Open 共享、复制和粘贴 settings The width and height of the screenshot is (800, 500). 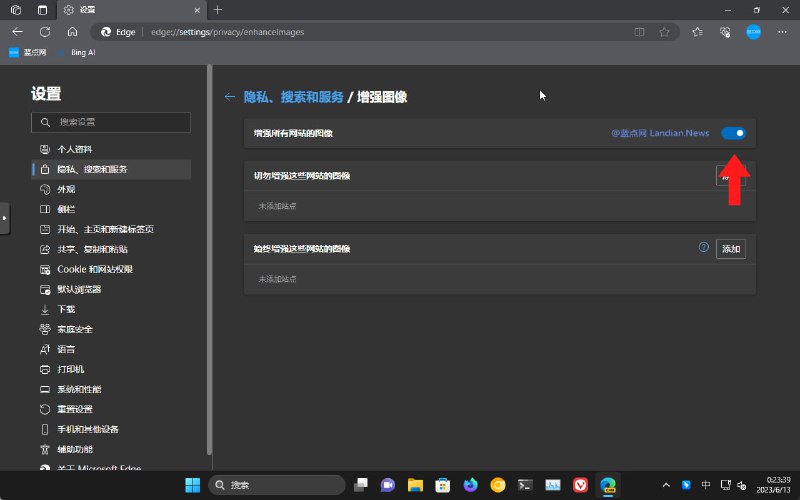[111, 249]
